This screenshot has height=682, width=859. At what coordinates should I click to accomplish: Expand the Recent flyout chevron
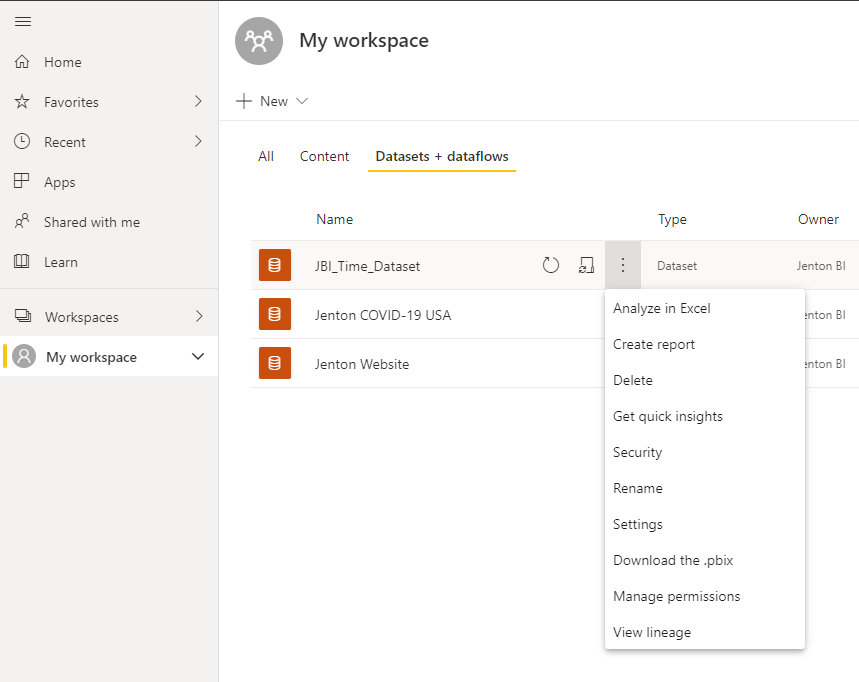pyautogui.click(x=198, y=141)
